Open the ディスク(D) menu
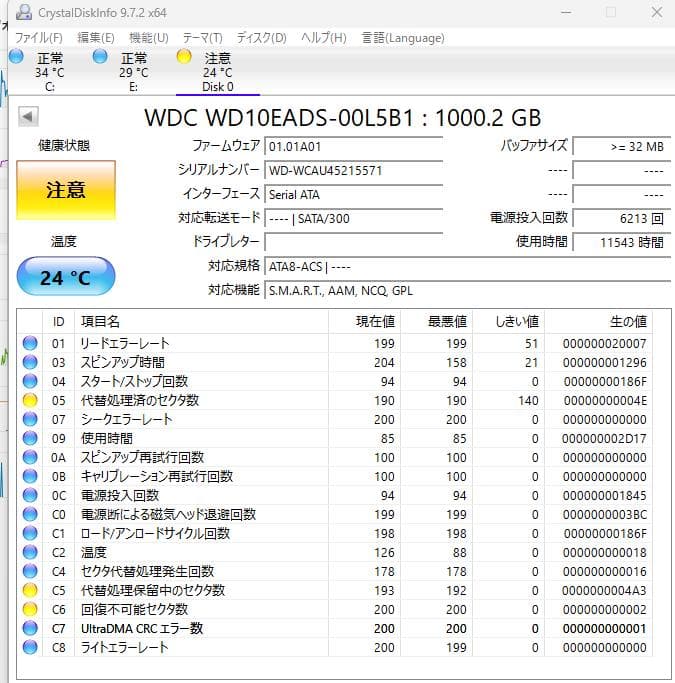This screenshot has height=683, width=675. point(261,38)
